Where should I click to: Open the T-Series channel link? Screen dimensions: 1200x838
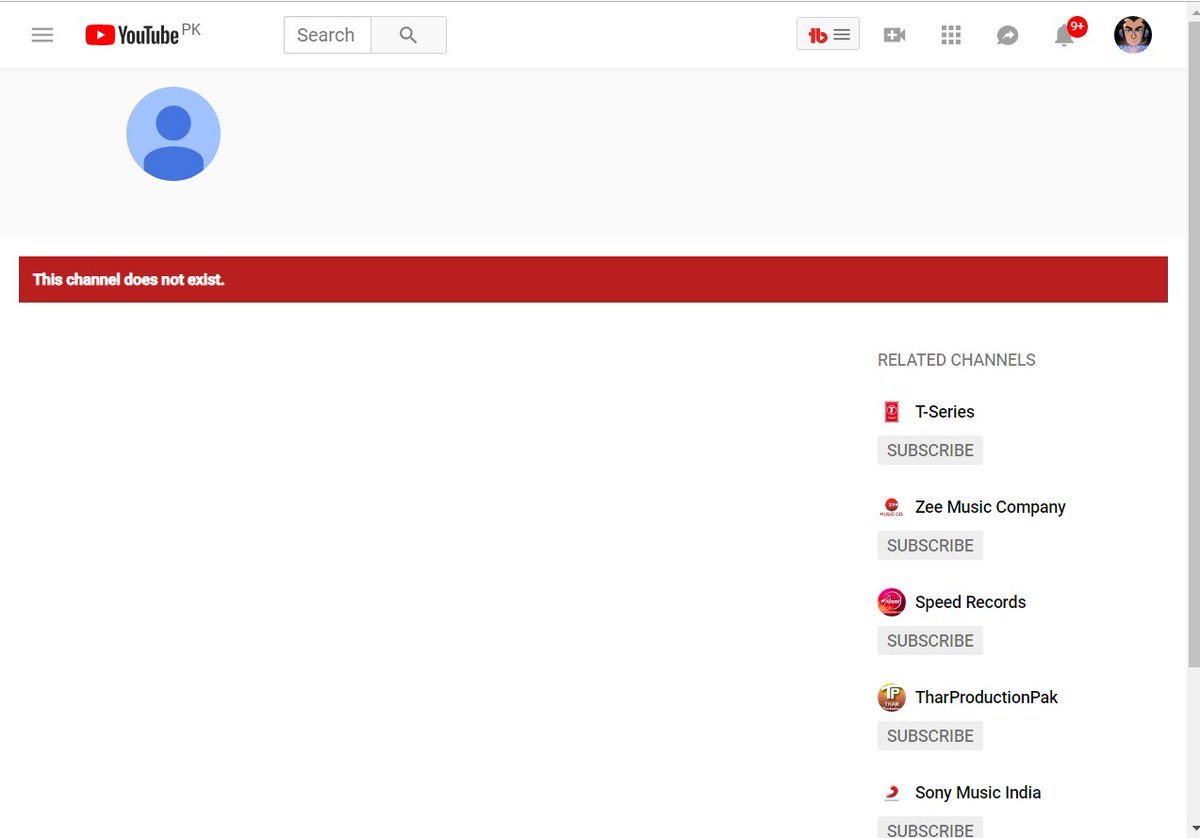click(x=944, y=411)
